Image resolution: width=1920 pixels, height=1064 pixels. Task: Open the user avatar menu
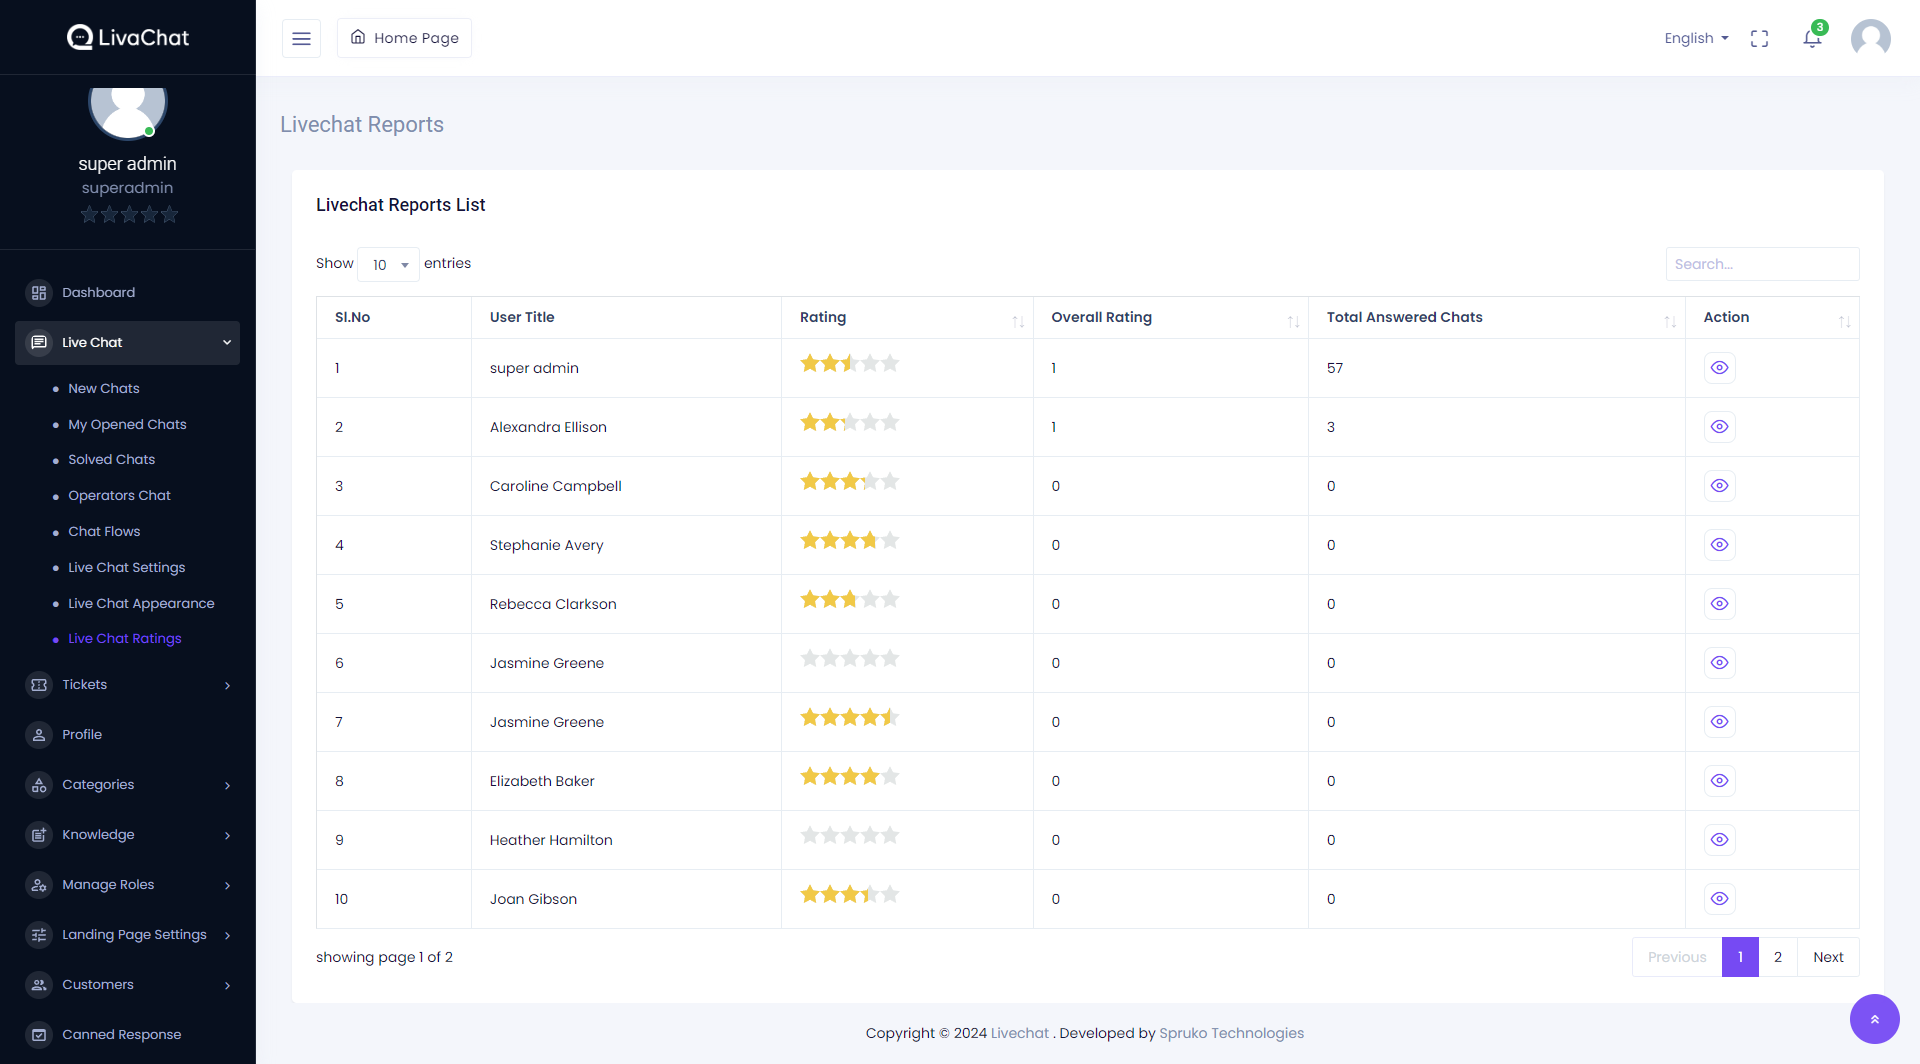1870,38
